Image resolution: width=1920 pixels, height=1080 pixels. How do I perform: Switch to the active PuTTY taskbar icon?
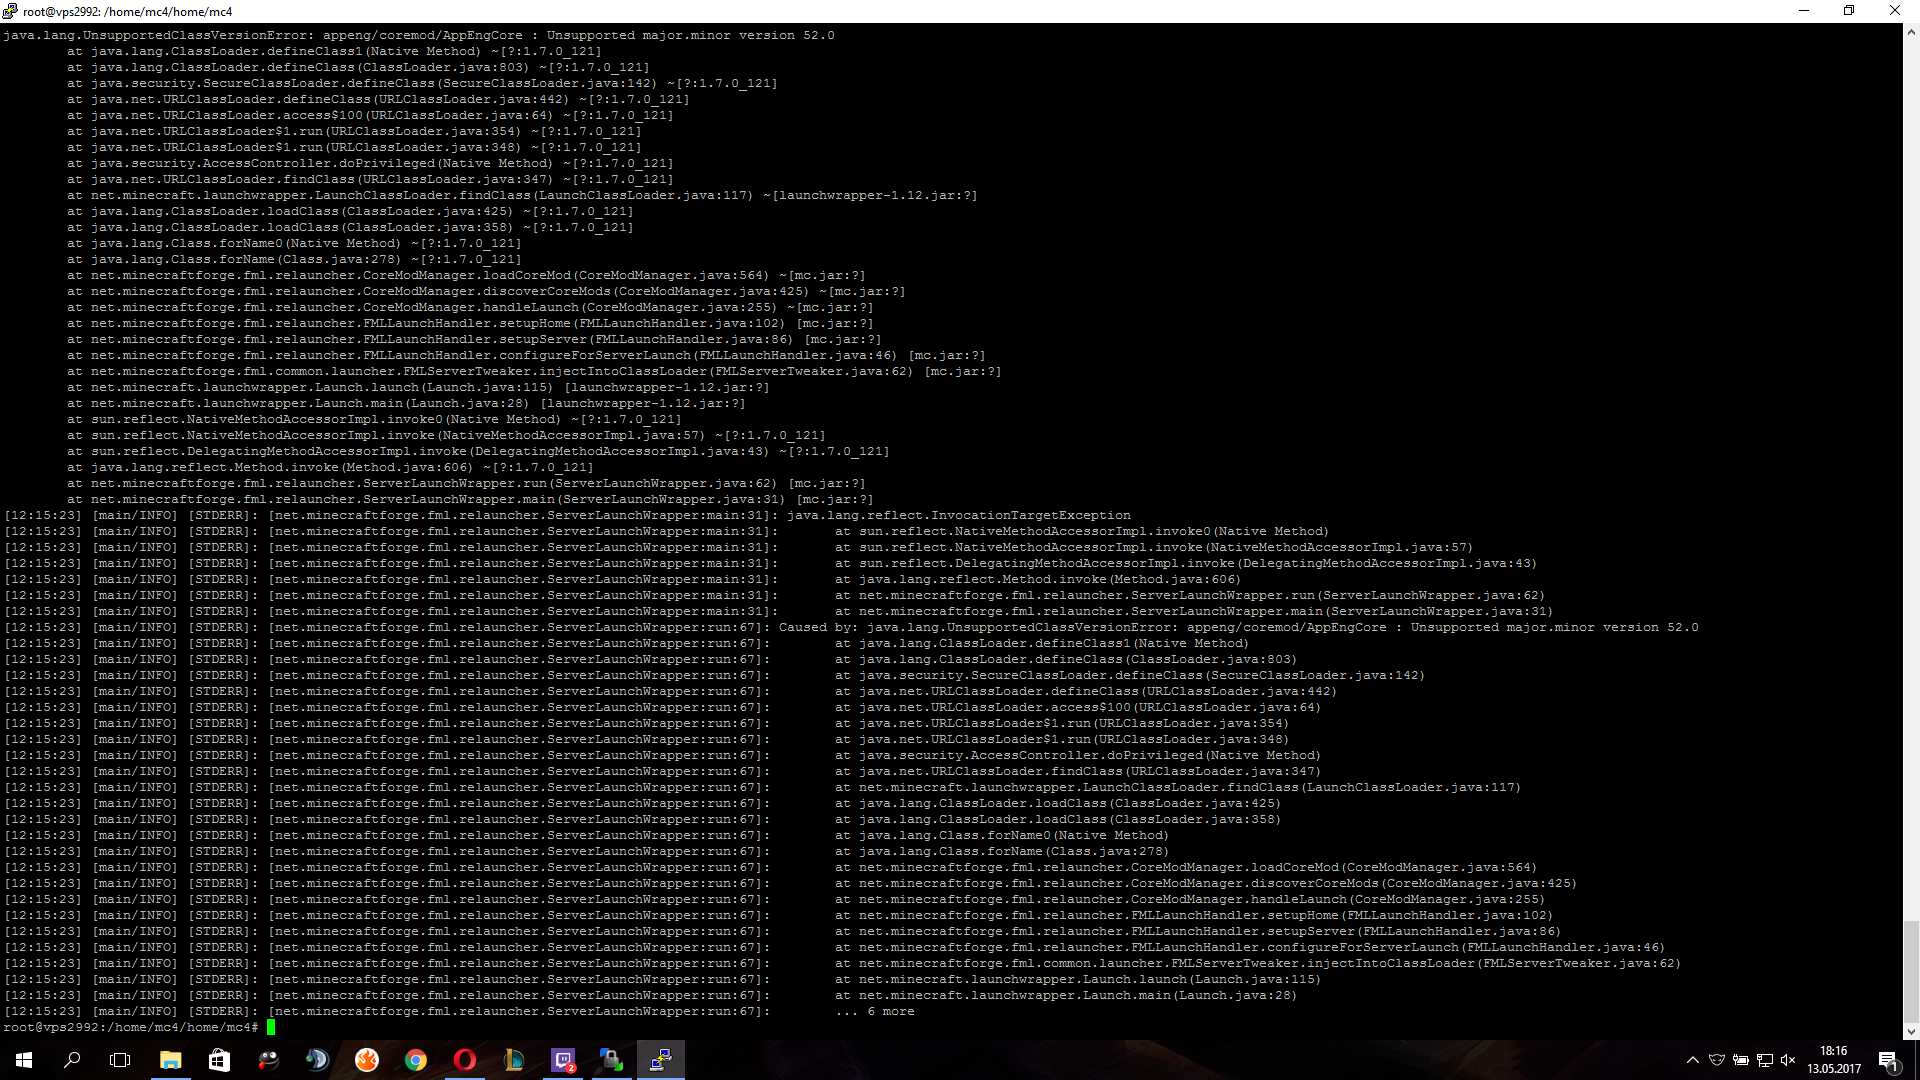coord(660,1060)
